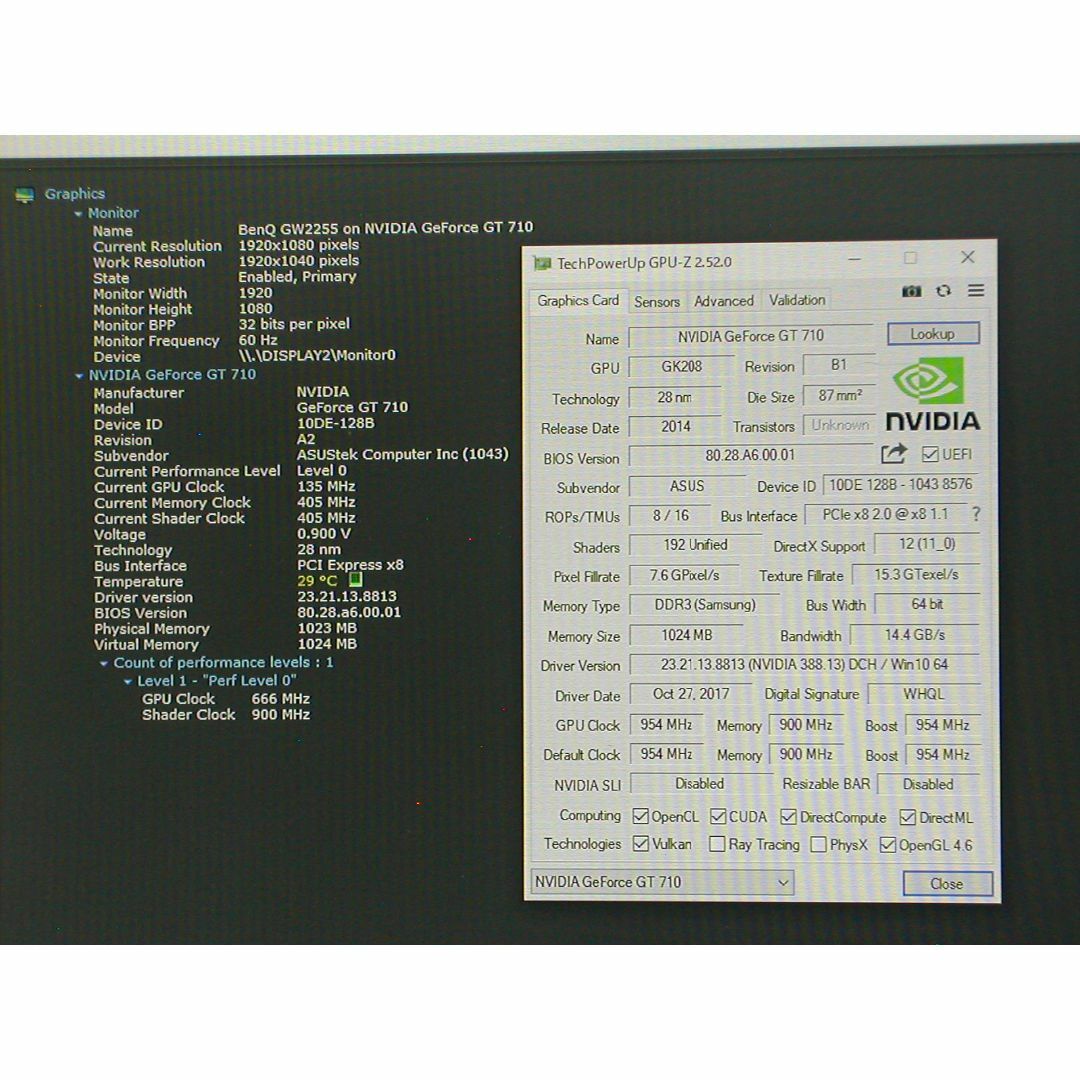Viewport: 1080px width, 1080px height.
Task: Click the Close button in GPU-Z
Action: (947, 884)
